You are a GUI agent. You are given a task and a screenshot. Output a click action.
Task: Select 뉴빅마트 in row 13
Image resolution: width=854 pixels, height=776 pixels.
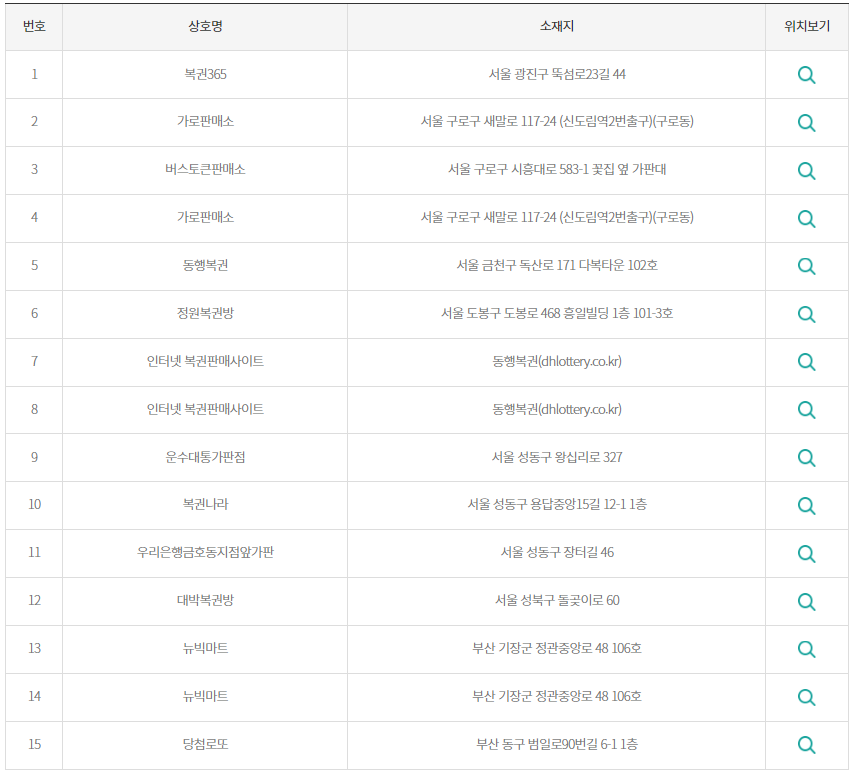click(x=205, y=648)
